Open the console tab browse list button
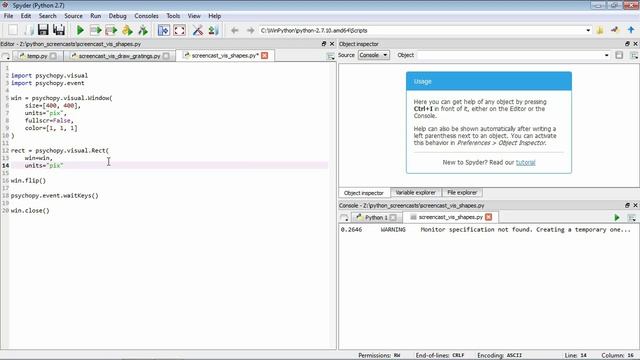Screen dimensions: 640x360 (x=344, y=218)
